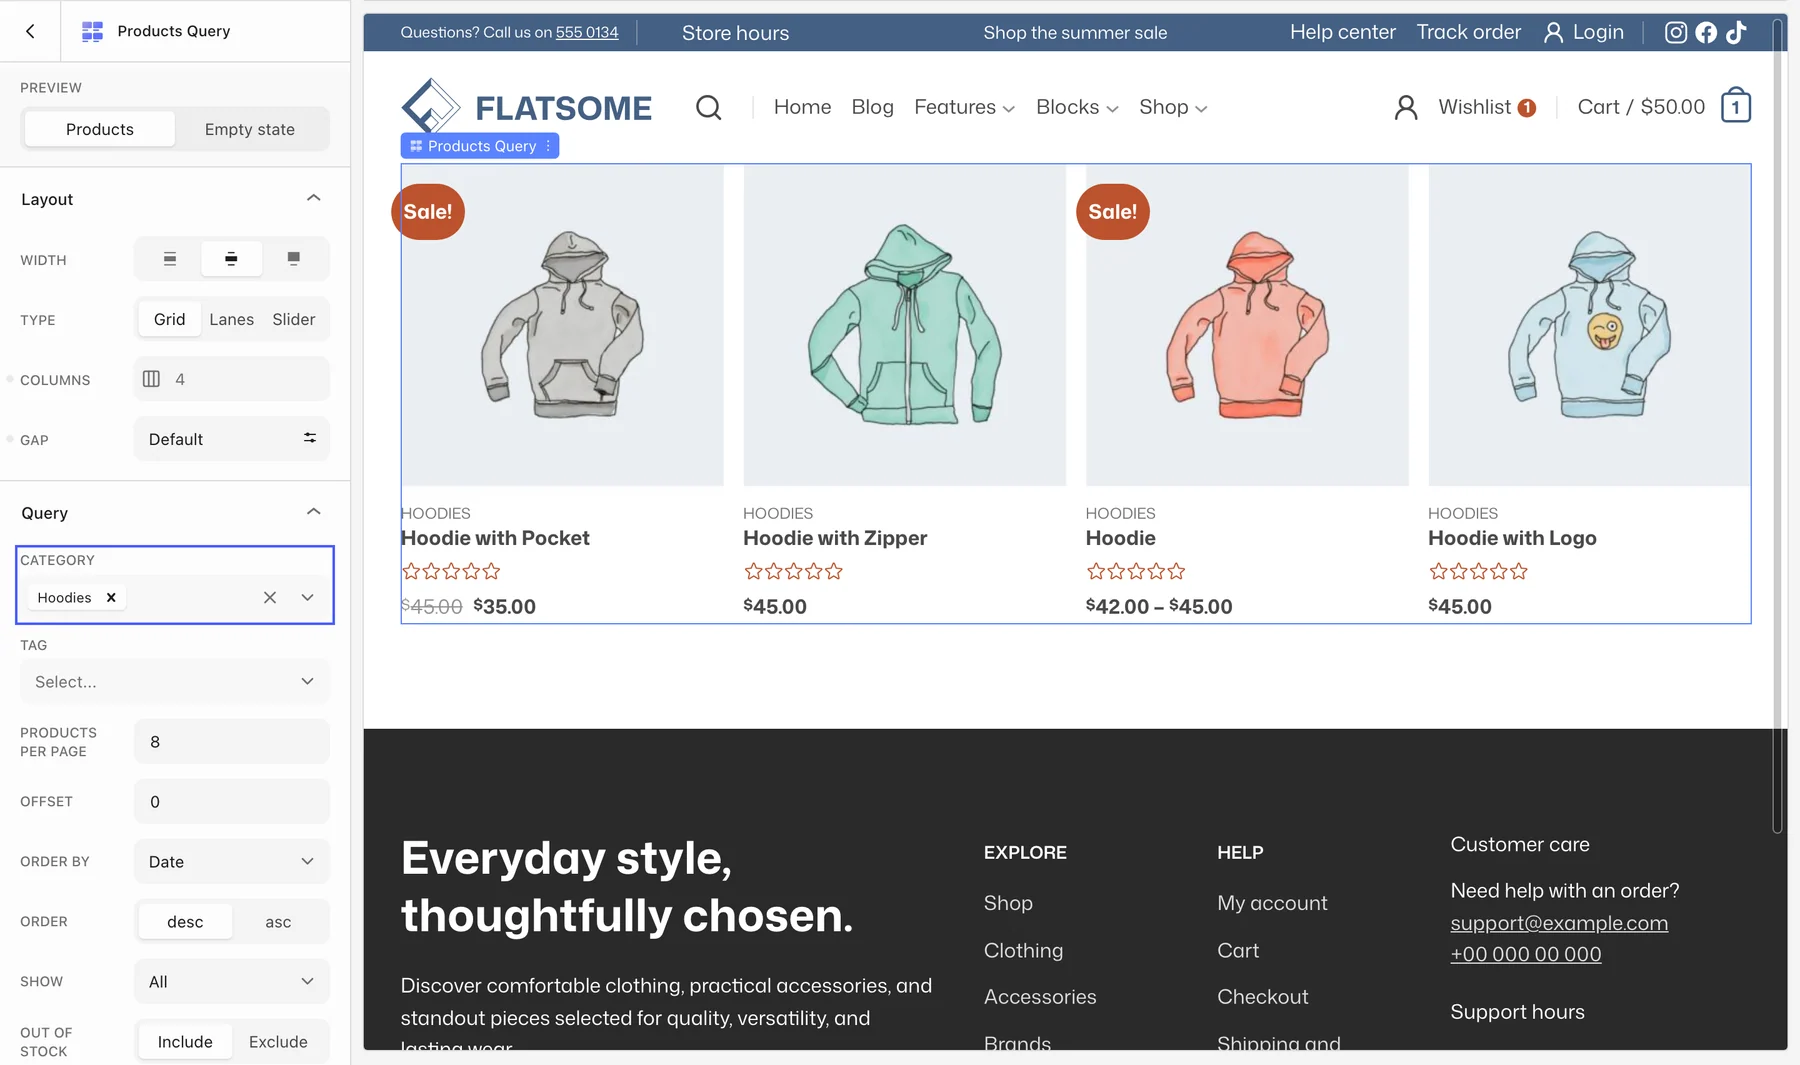Click the support@example.com email link

(x=1559, y=923)
